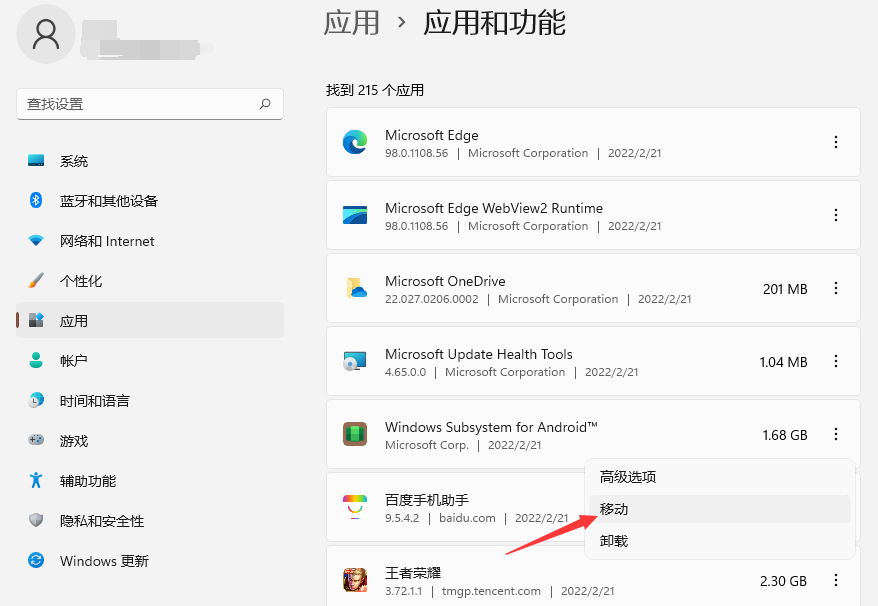The height and width of the screenshot is (606, 878).
Task: Click the 系统 monitor icon in sidebar
Action: [x=36, y=161]
